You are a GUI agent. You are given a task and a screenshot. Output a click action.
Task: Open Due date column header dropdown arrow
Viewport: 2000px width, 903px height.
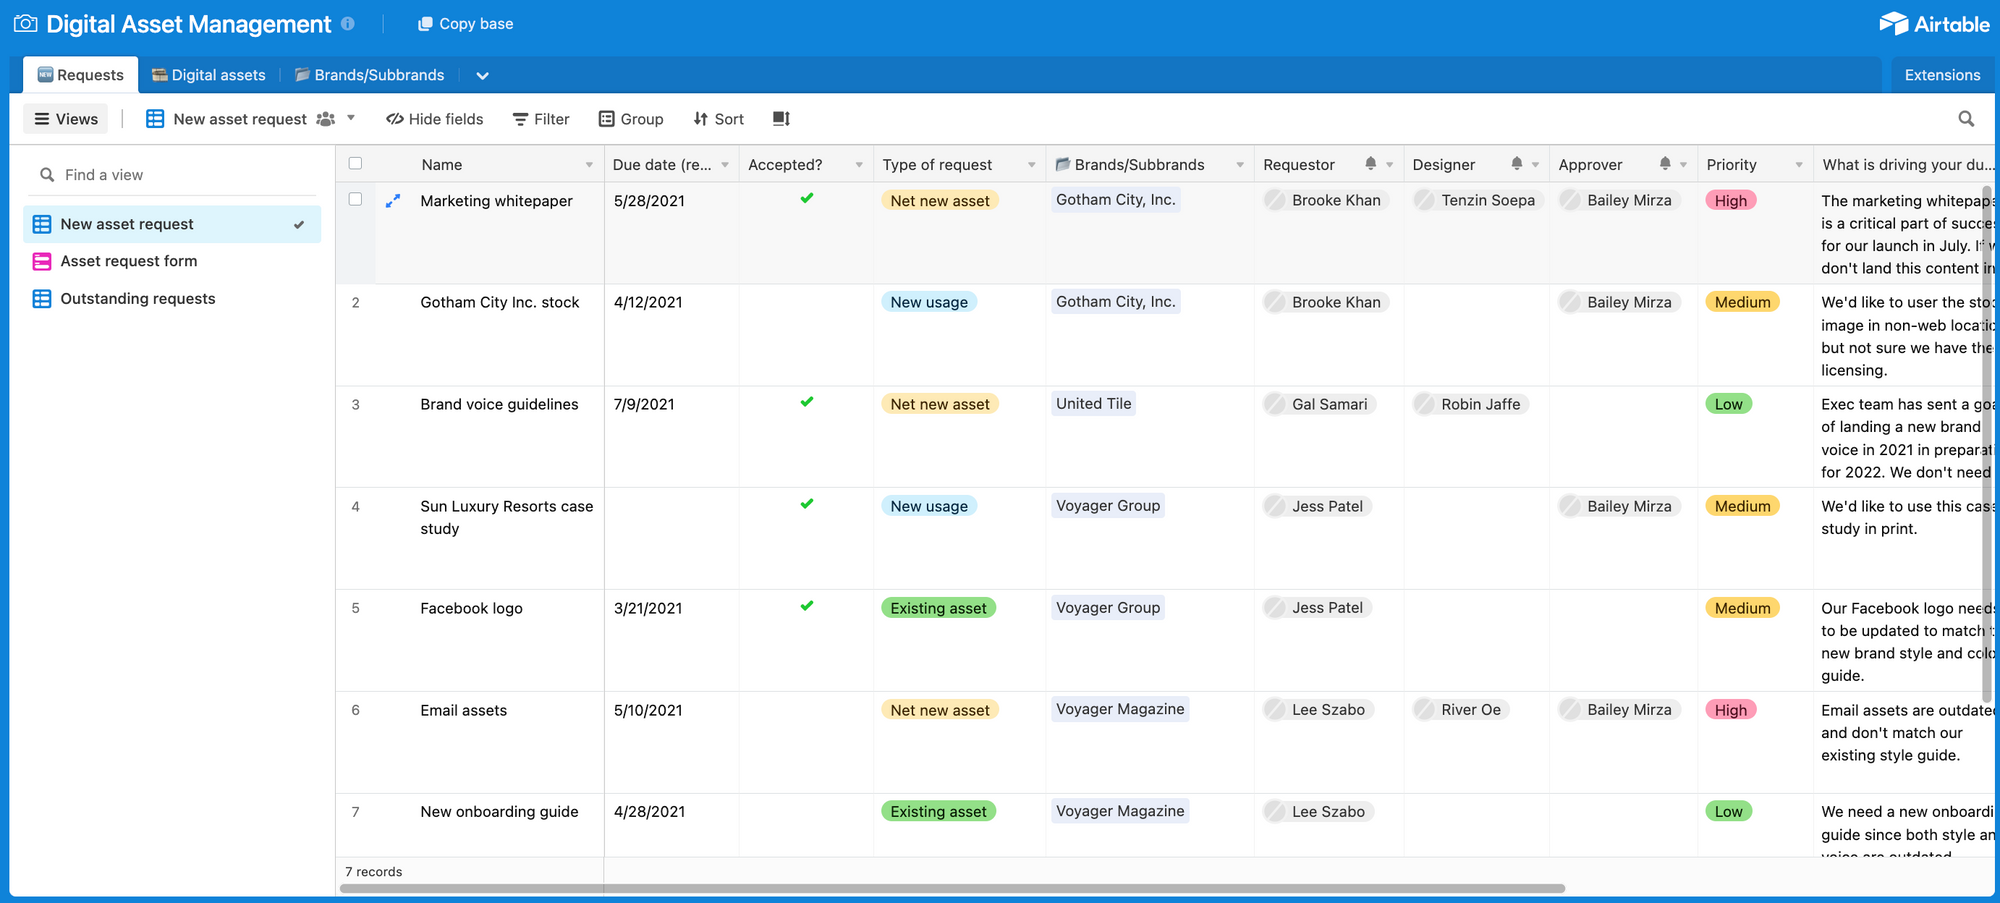pyautogui.click(x=725, y=165)
